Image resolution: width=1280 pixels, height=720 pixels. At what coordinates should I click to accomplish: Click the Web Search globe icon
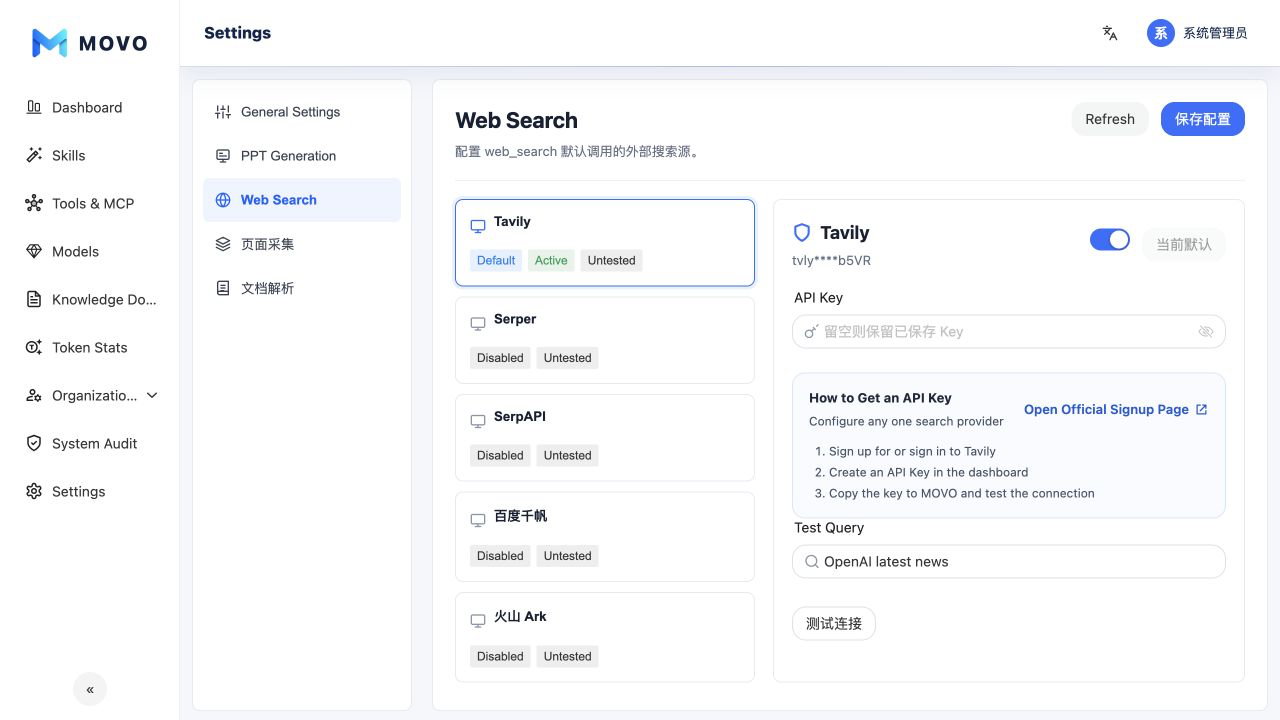tap(223, 200)
